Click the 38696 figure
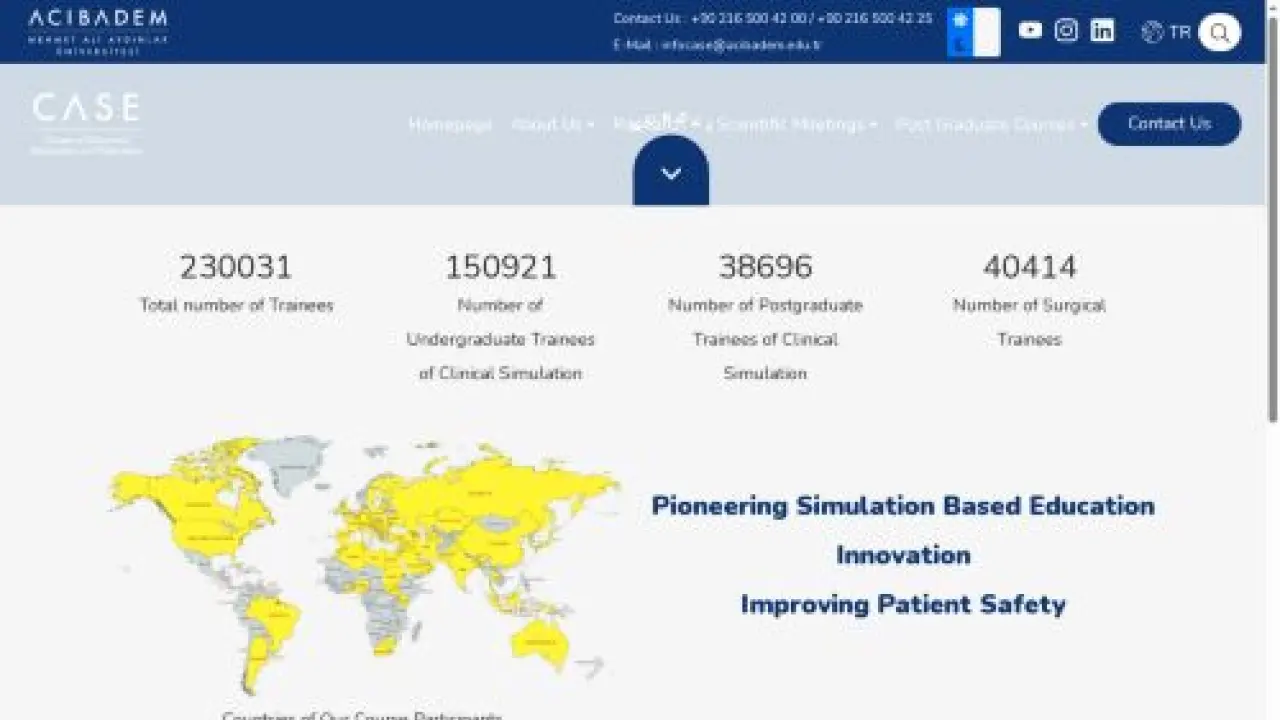This screenshot has width=1280, height=720. coord(765,267)
